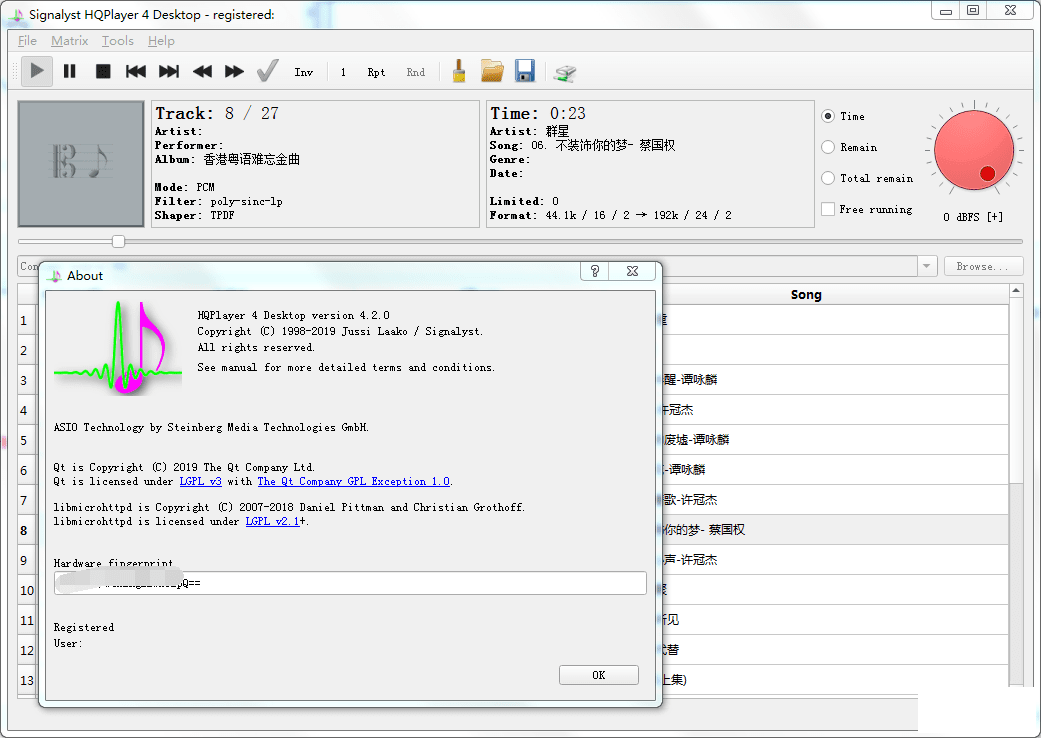The width and height of the screenshot is (1041, 738).
Task: Enable the Free running checkbox
Action: point(828,209)
